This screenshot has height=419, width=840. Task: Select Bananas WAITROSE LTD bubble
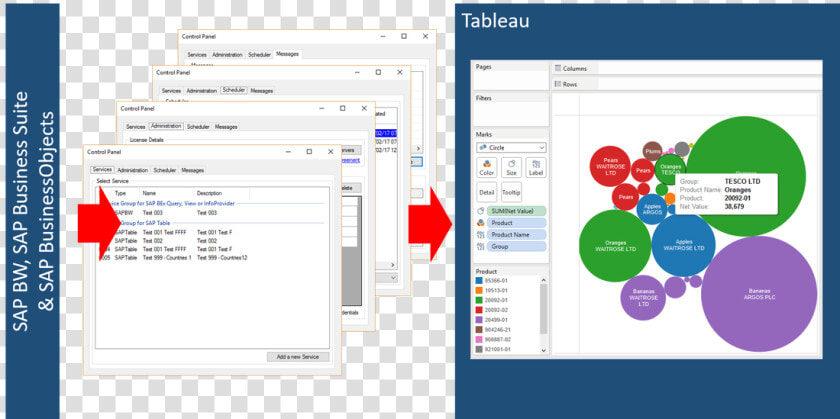(643, 298)
